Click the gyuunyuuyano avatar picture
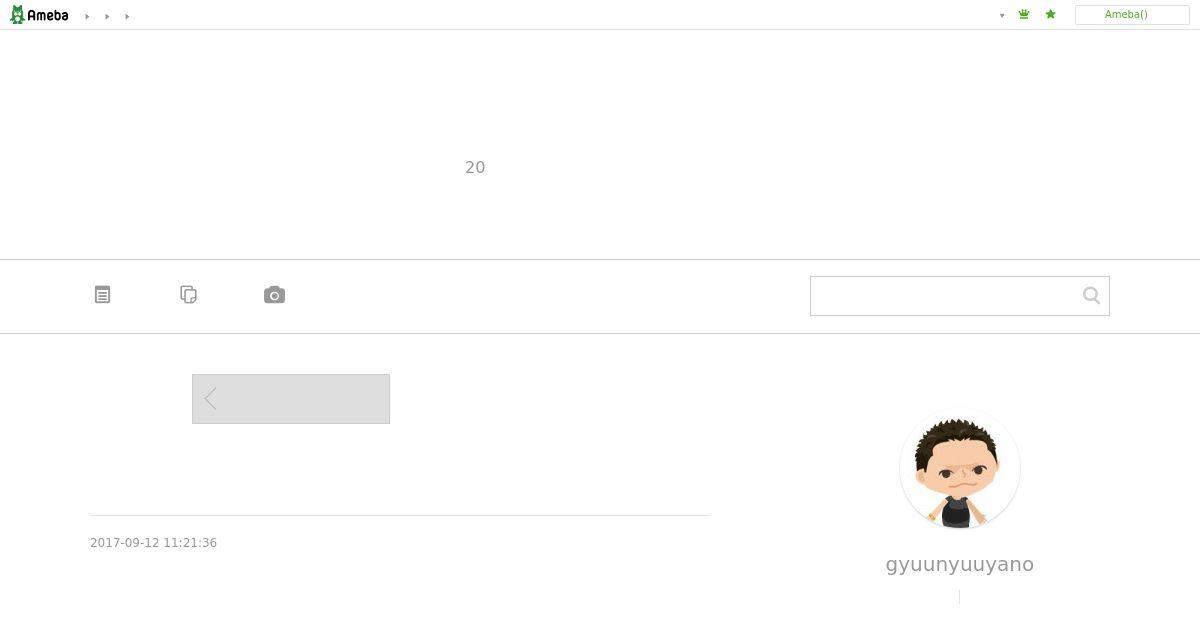Viewport: 1200px width, 630px height. coord(960,468)
